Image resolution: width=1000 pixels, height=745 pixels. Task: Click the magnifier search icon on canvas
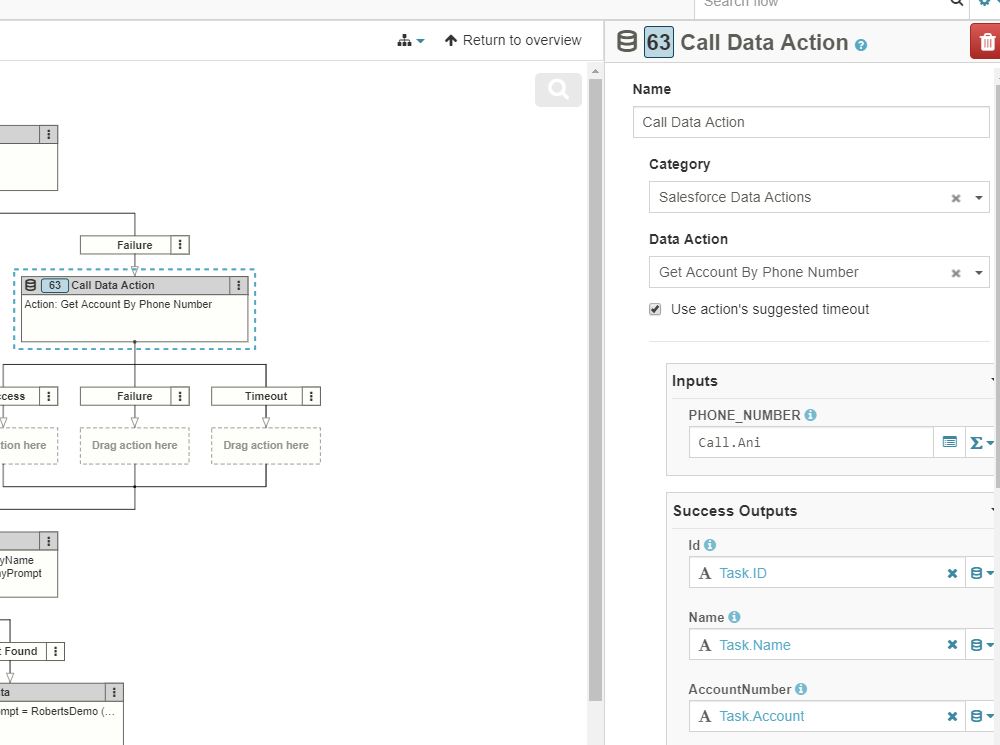click(558, 90)
